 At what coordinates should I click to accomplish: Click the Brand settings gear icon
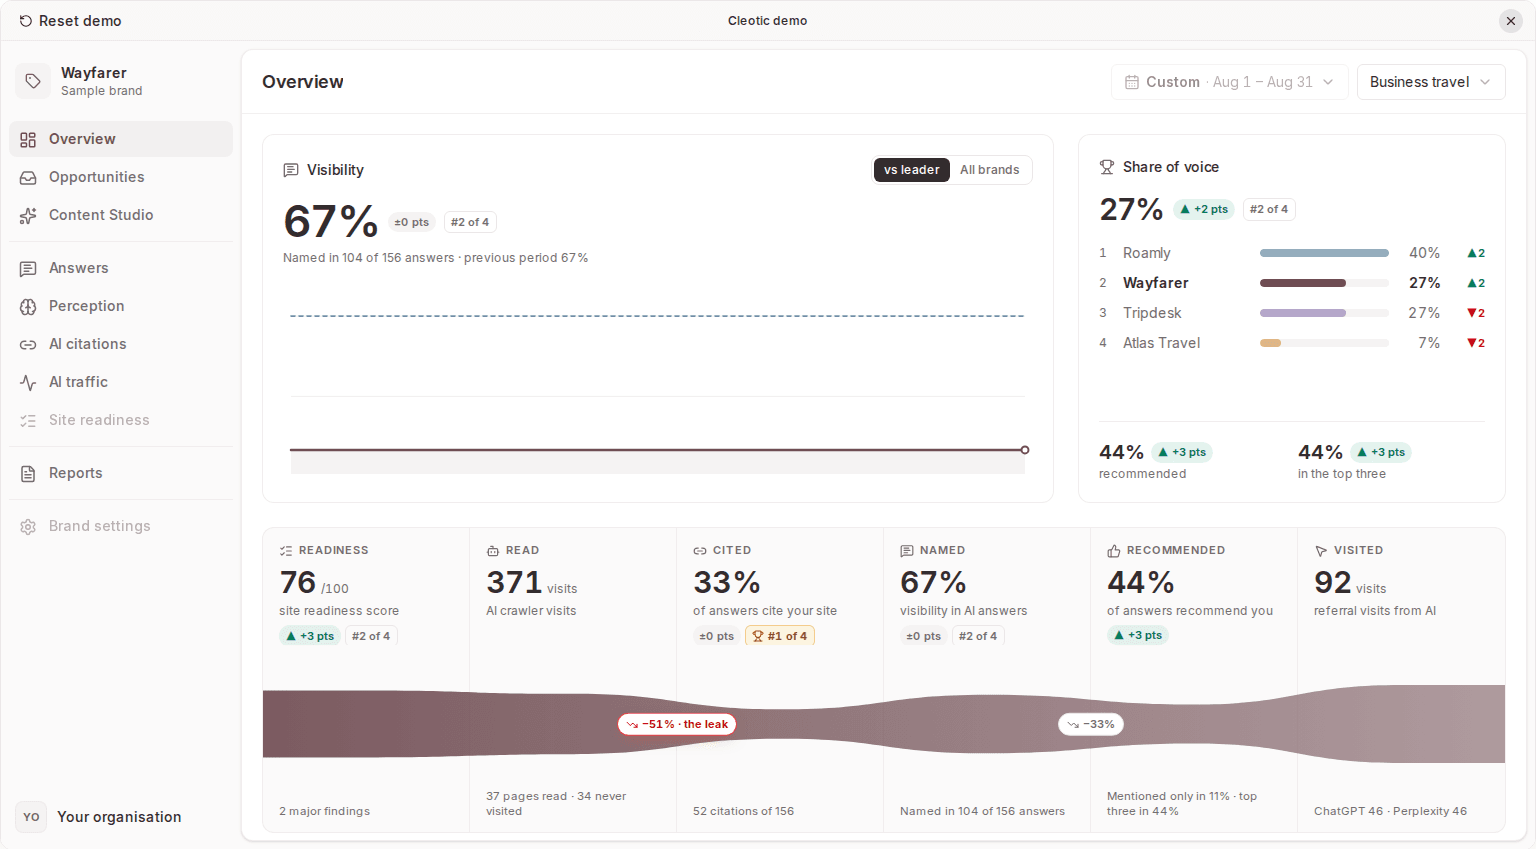[x=28, y=527]
